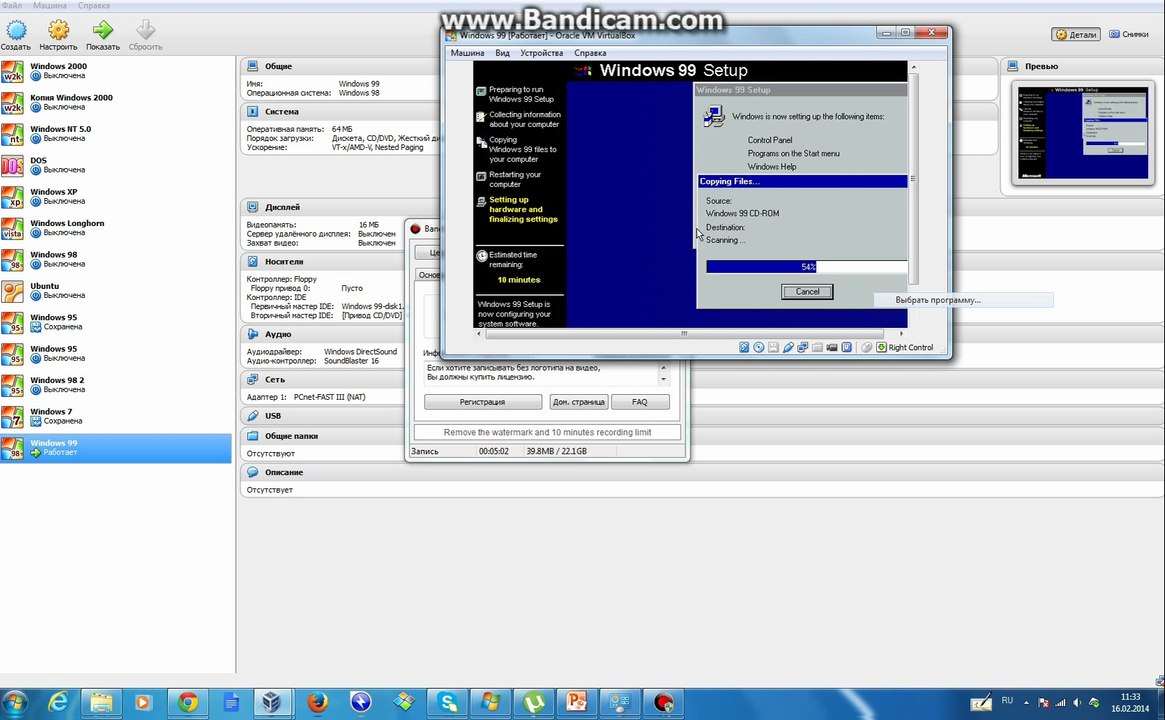Image resolution: width=1165 pixels, height=720 pixels.
Task: Collapse the Система section header
Action: [282, 111]
